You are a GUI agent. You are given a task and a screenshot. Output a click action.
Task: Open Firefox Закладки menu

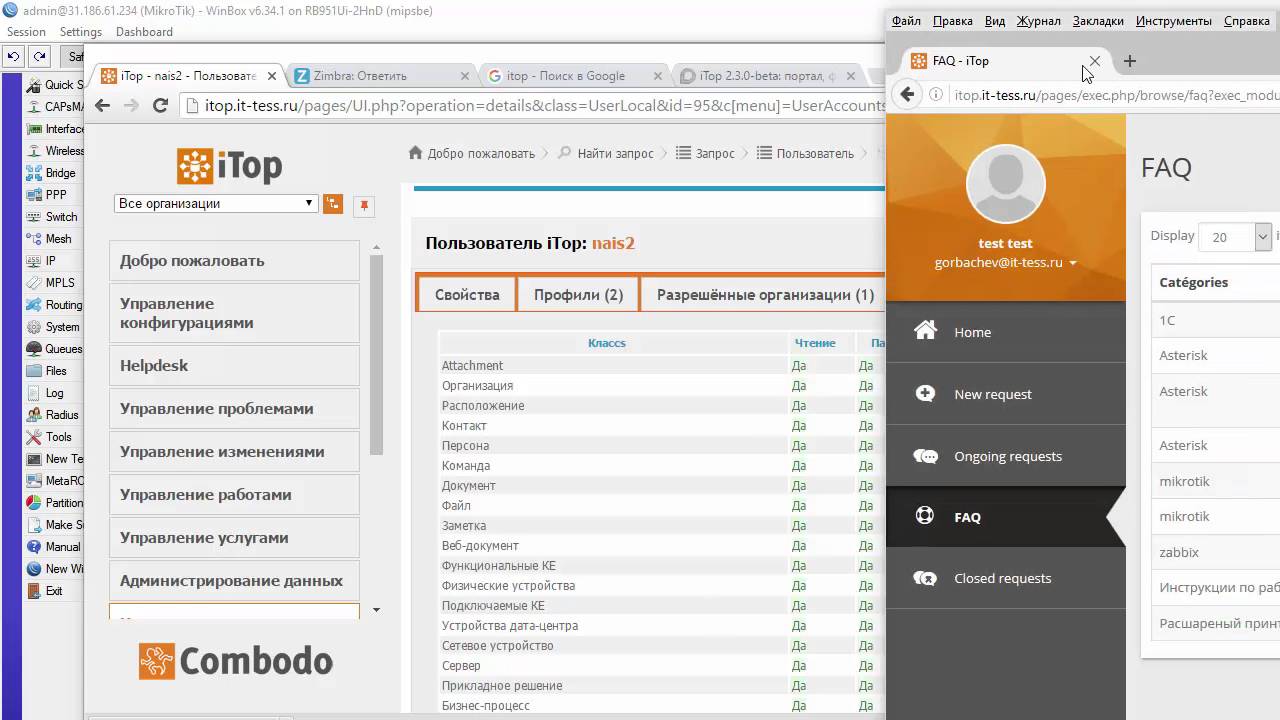[x=1098, y=21]
